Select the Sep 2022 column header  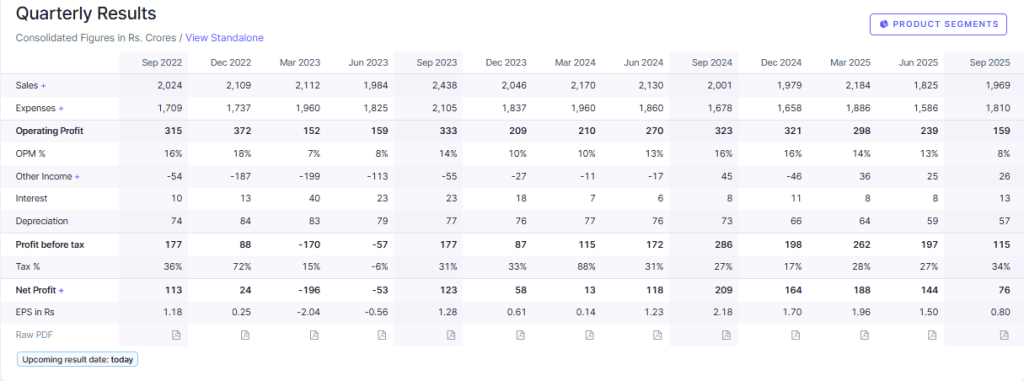click(162, 63)
